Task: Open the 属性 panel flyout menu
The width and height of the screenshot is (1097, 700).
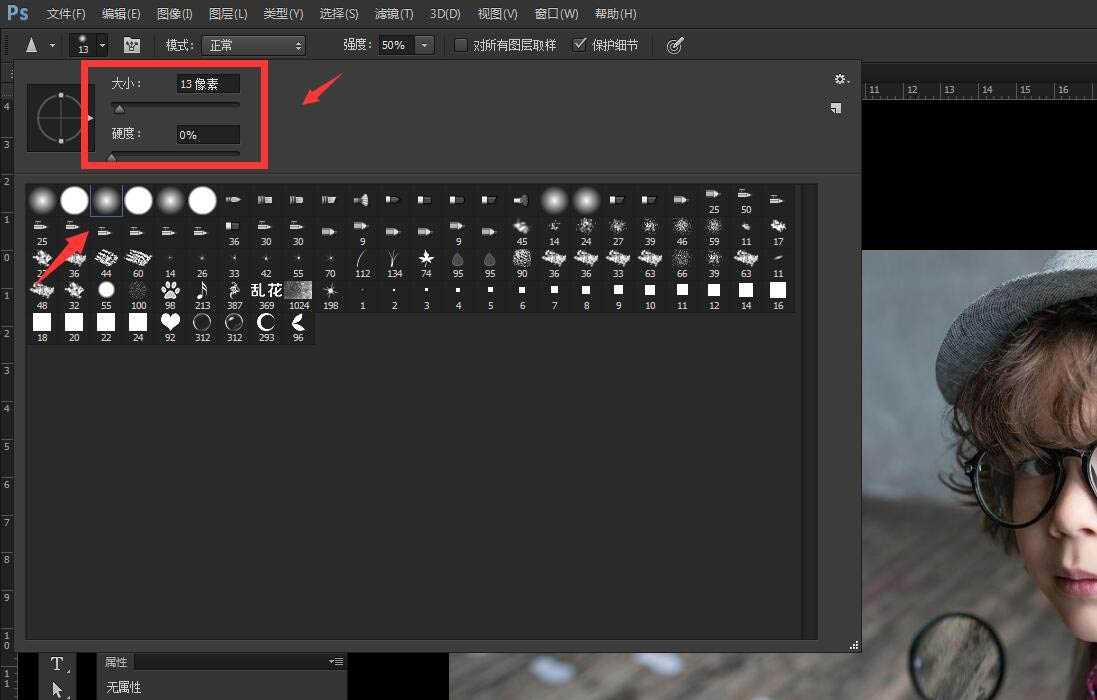Action: 336,662
